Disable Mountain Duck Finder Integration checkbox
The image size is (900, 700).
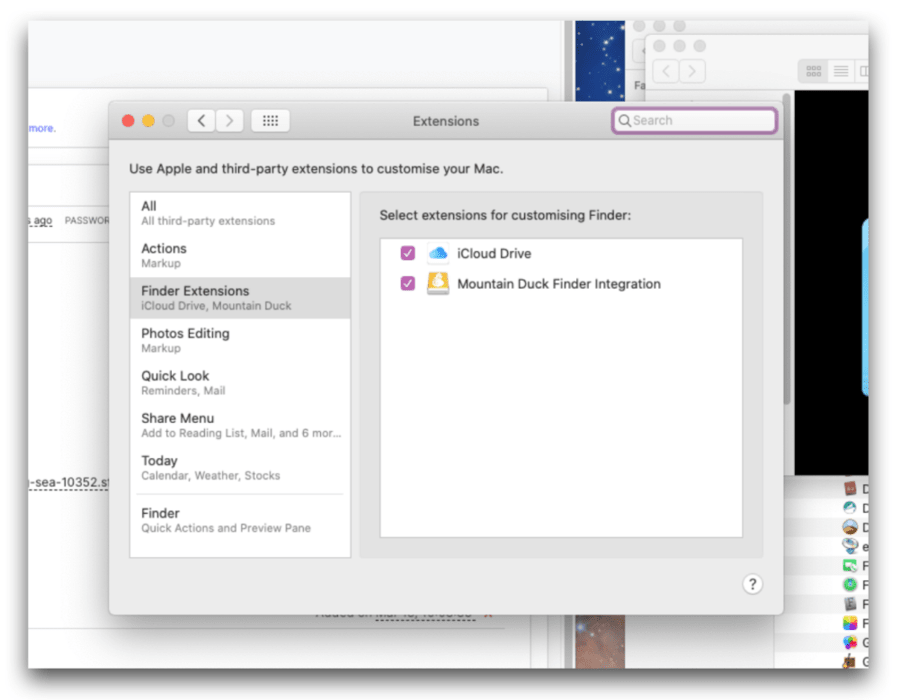point(407,284)
